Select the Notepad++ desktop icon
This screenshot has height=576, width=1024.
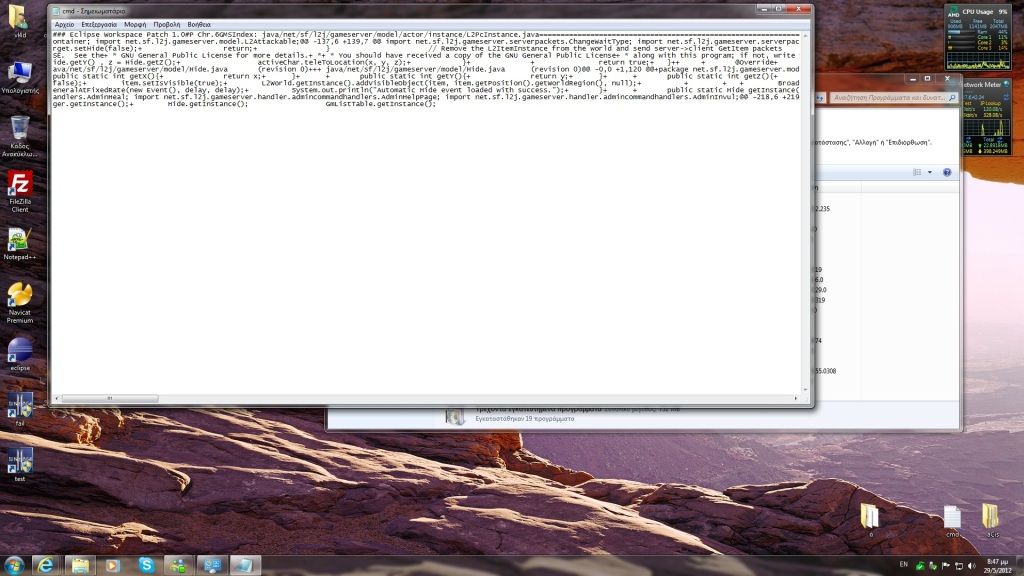click(20, 245)
